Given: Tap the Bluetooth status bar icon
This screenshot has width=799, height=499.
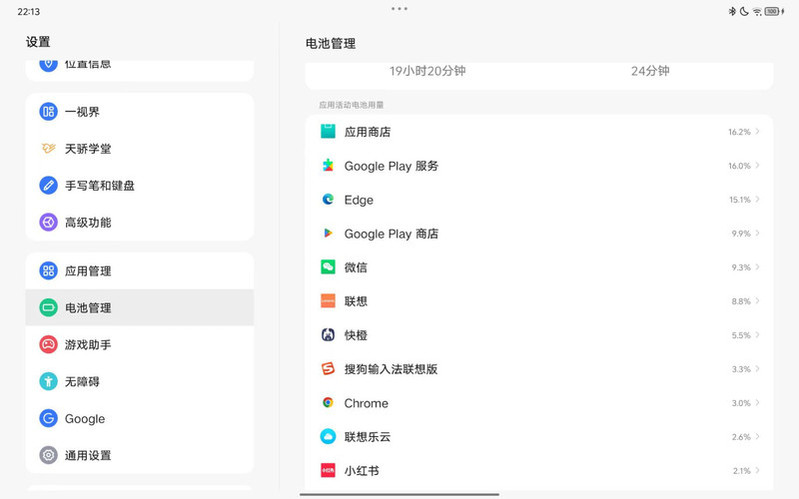Looking at the screenshot, I should coord(732,11).
